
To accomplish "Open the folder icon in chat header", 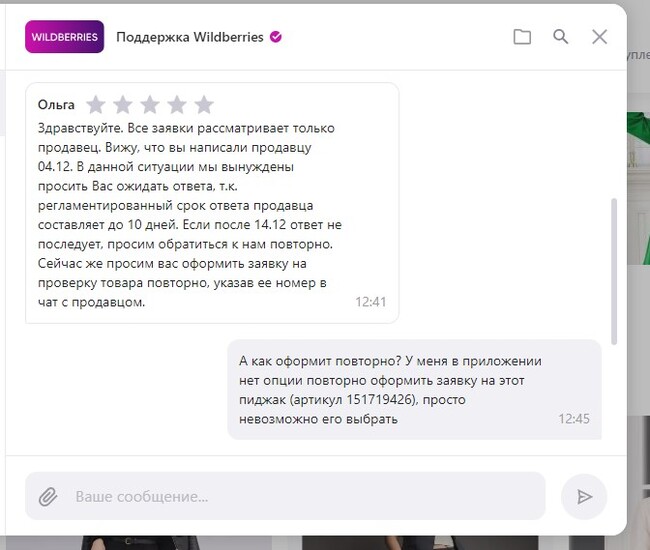I will 522,37.
